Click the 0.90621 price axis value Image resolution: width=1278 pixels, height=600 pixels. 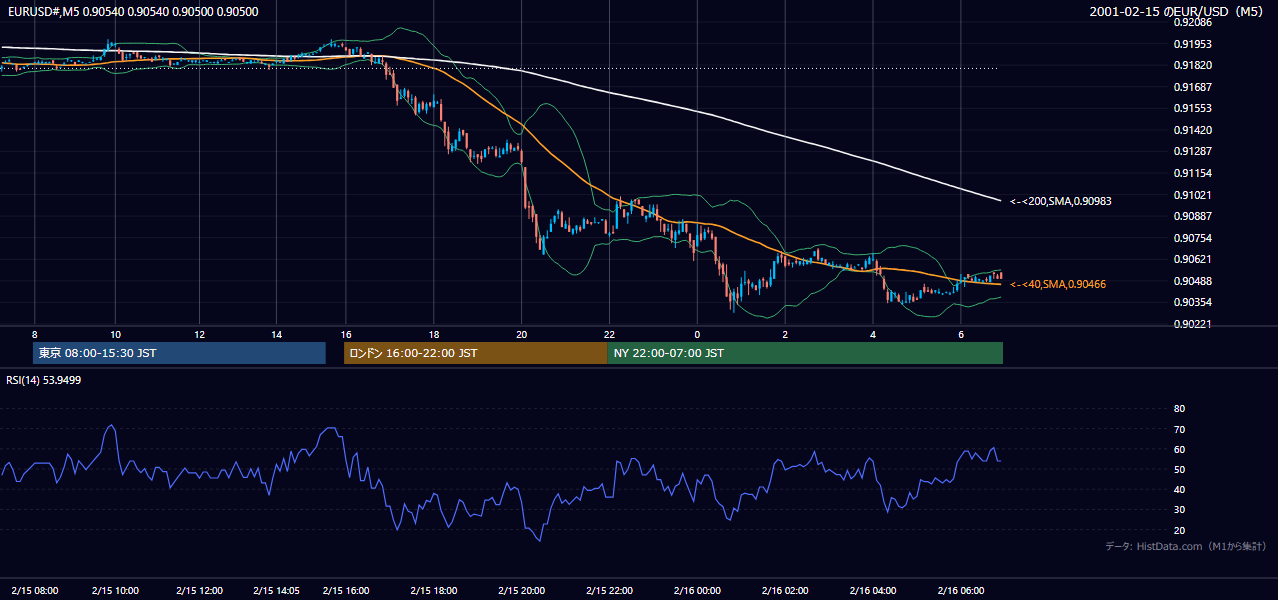(x=1192, y=259)
